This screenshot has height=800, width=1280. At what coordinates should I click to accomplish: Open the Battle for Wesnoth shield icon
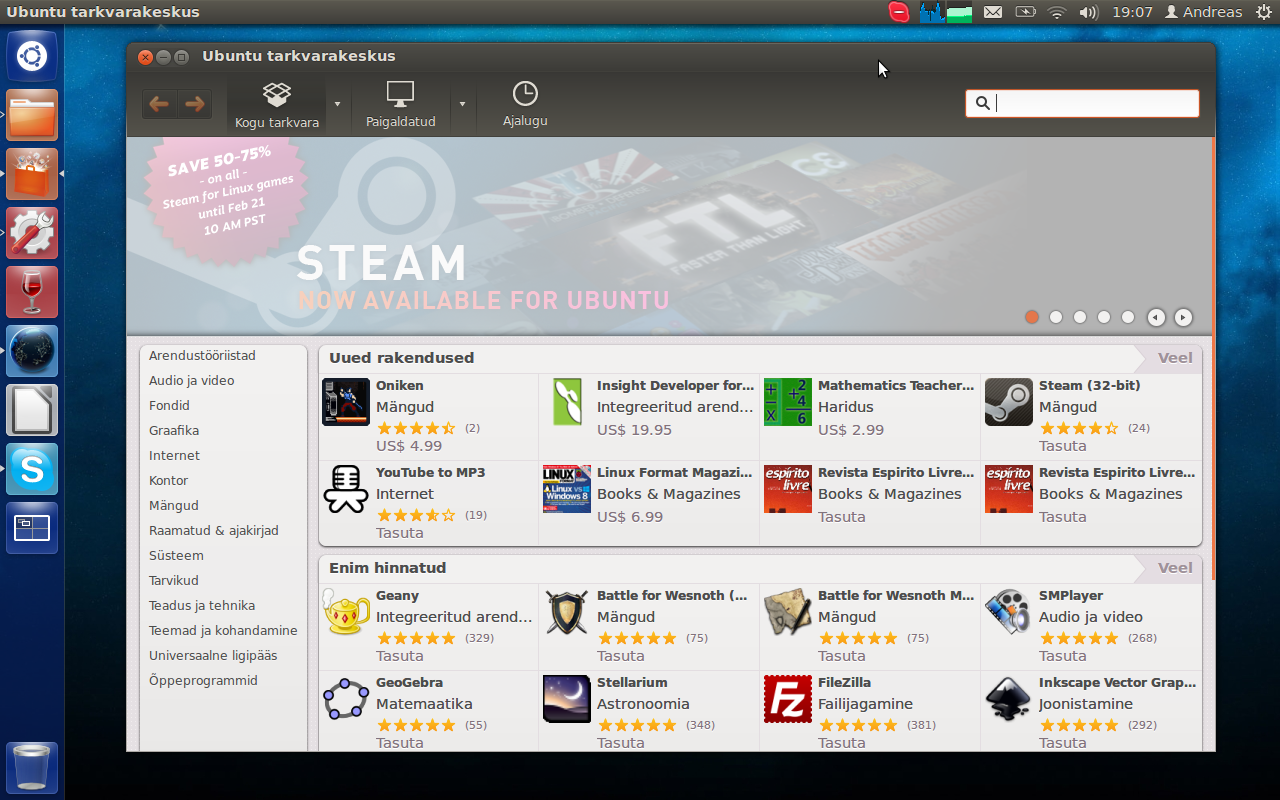567,612
